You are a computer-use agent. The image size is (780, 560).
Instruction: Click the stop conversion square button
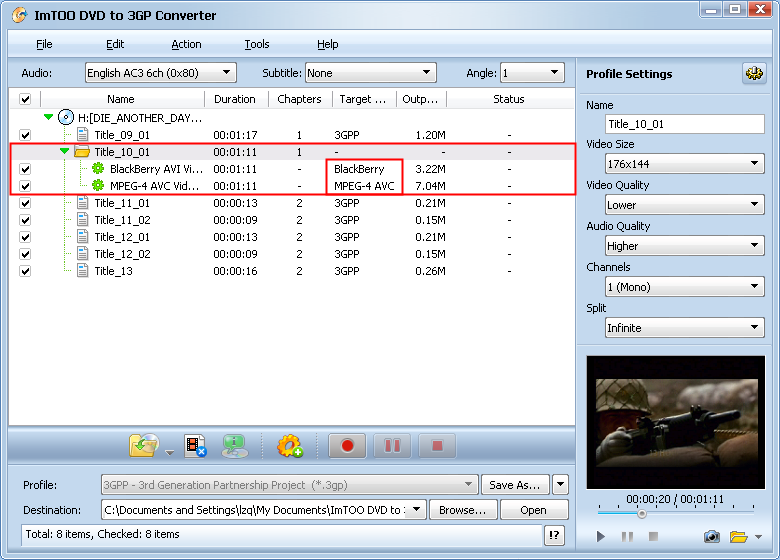tap(437, 446)
